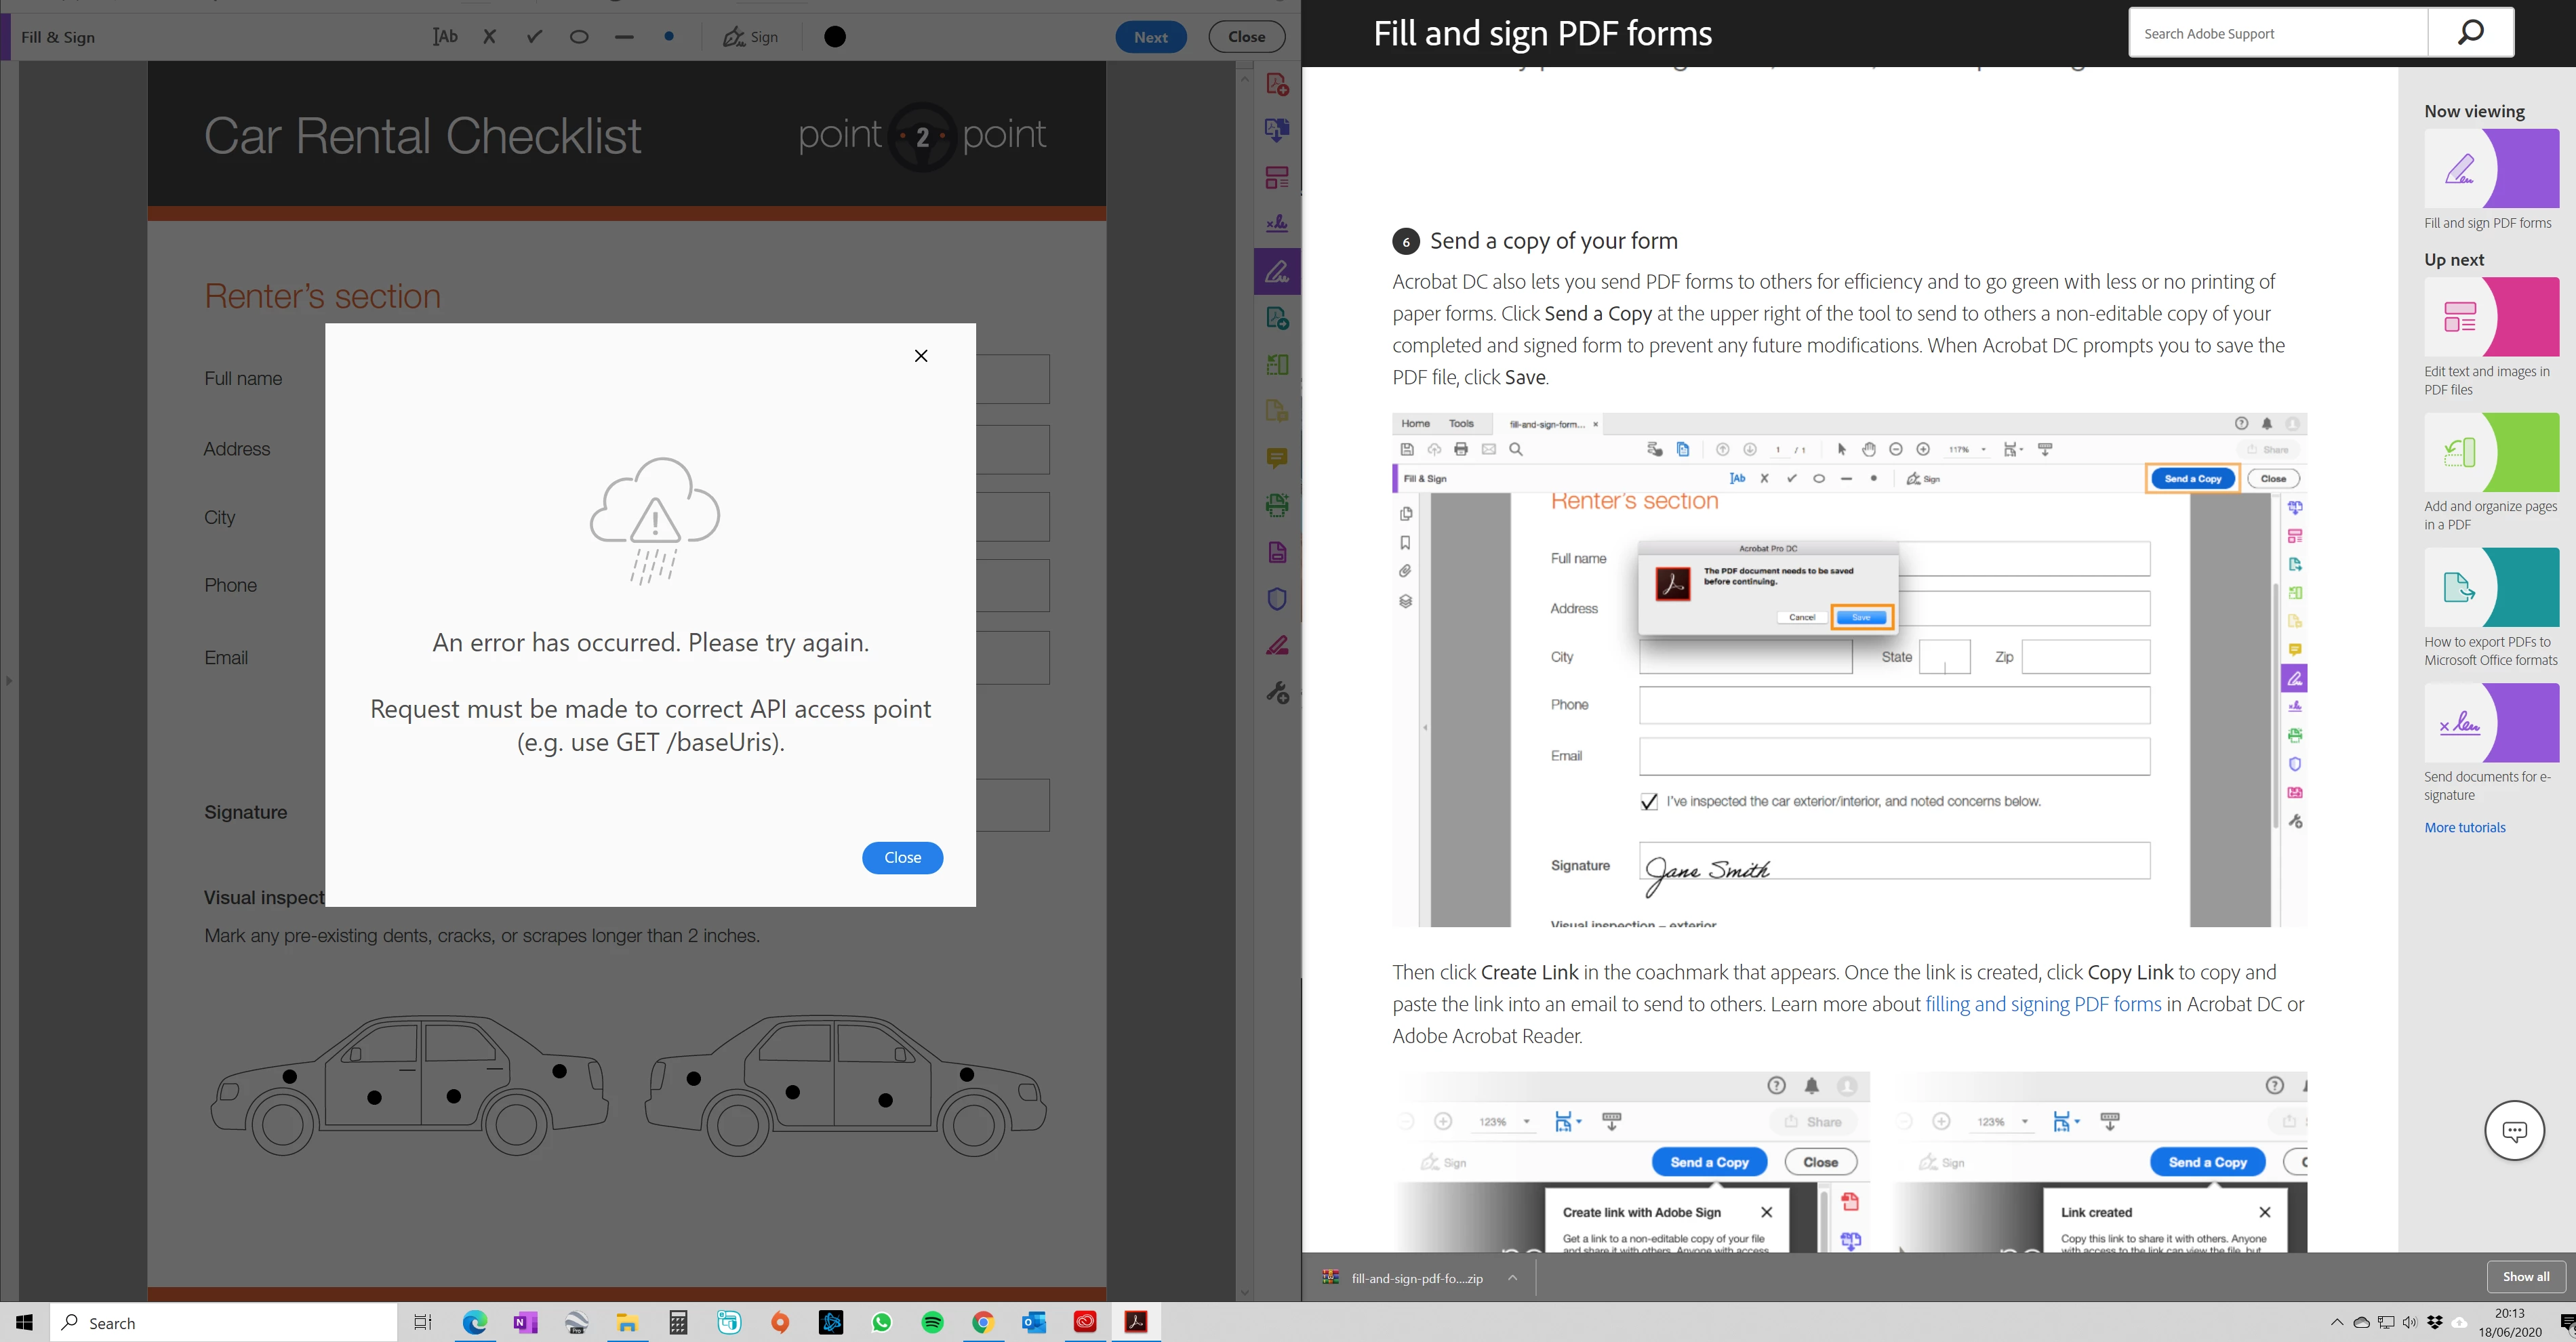This screenshot has height=1342, width=2576.
Task: Select the Add Text tool in Fill & Sign toolbar
Action: pyautogui.click(x=445, y=37)
